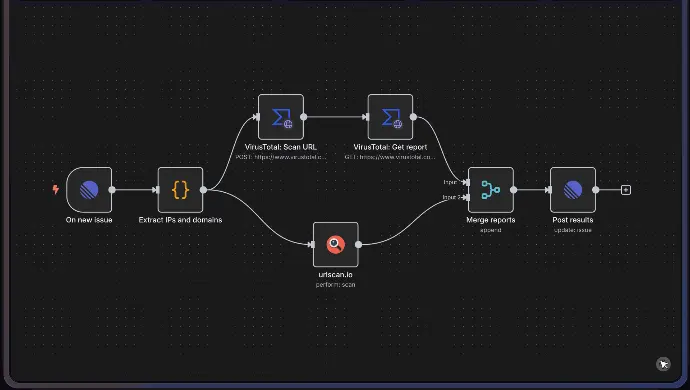
Task: Click the Input 2 port on Merge reports
Action: 466,197
